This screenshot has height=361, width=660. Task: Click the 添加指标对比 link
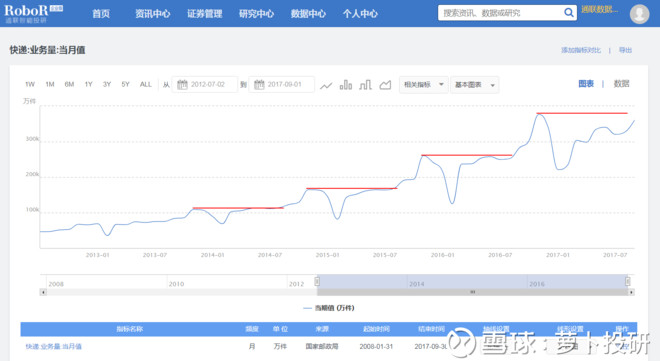[581, 50]
